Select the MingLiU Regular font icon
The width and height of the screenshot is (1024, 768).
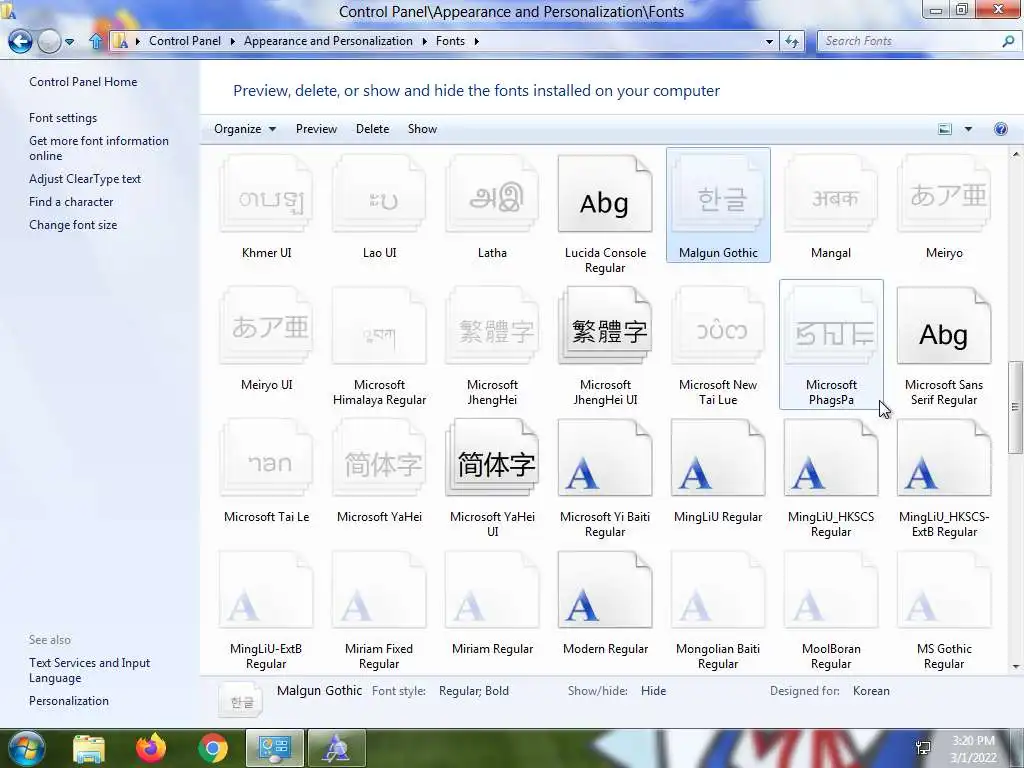718,458
